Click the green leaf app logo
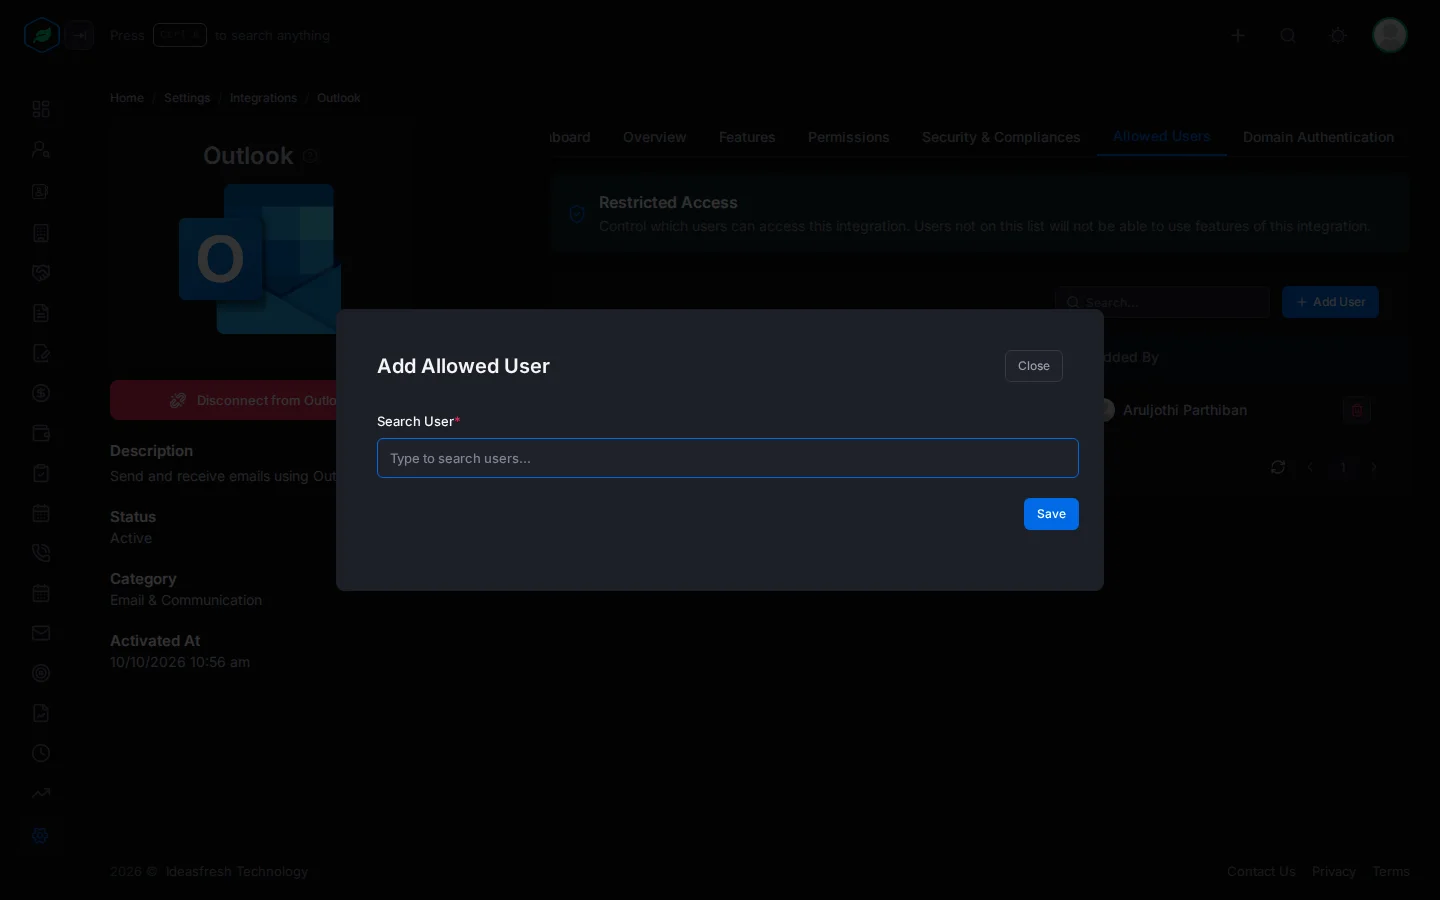1440x900 pixels. click(x=42, y=35)
